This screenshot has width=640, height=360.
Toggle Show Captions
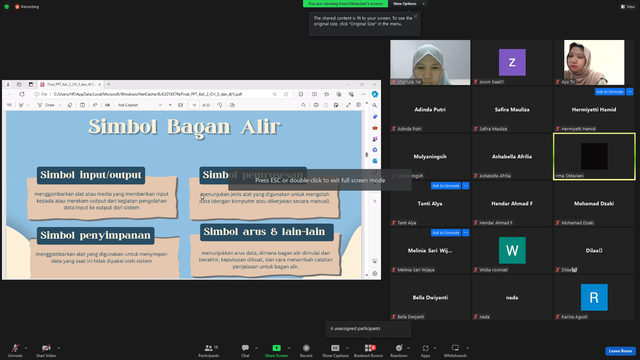[335, 350]
